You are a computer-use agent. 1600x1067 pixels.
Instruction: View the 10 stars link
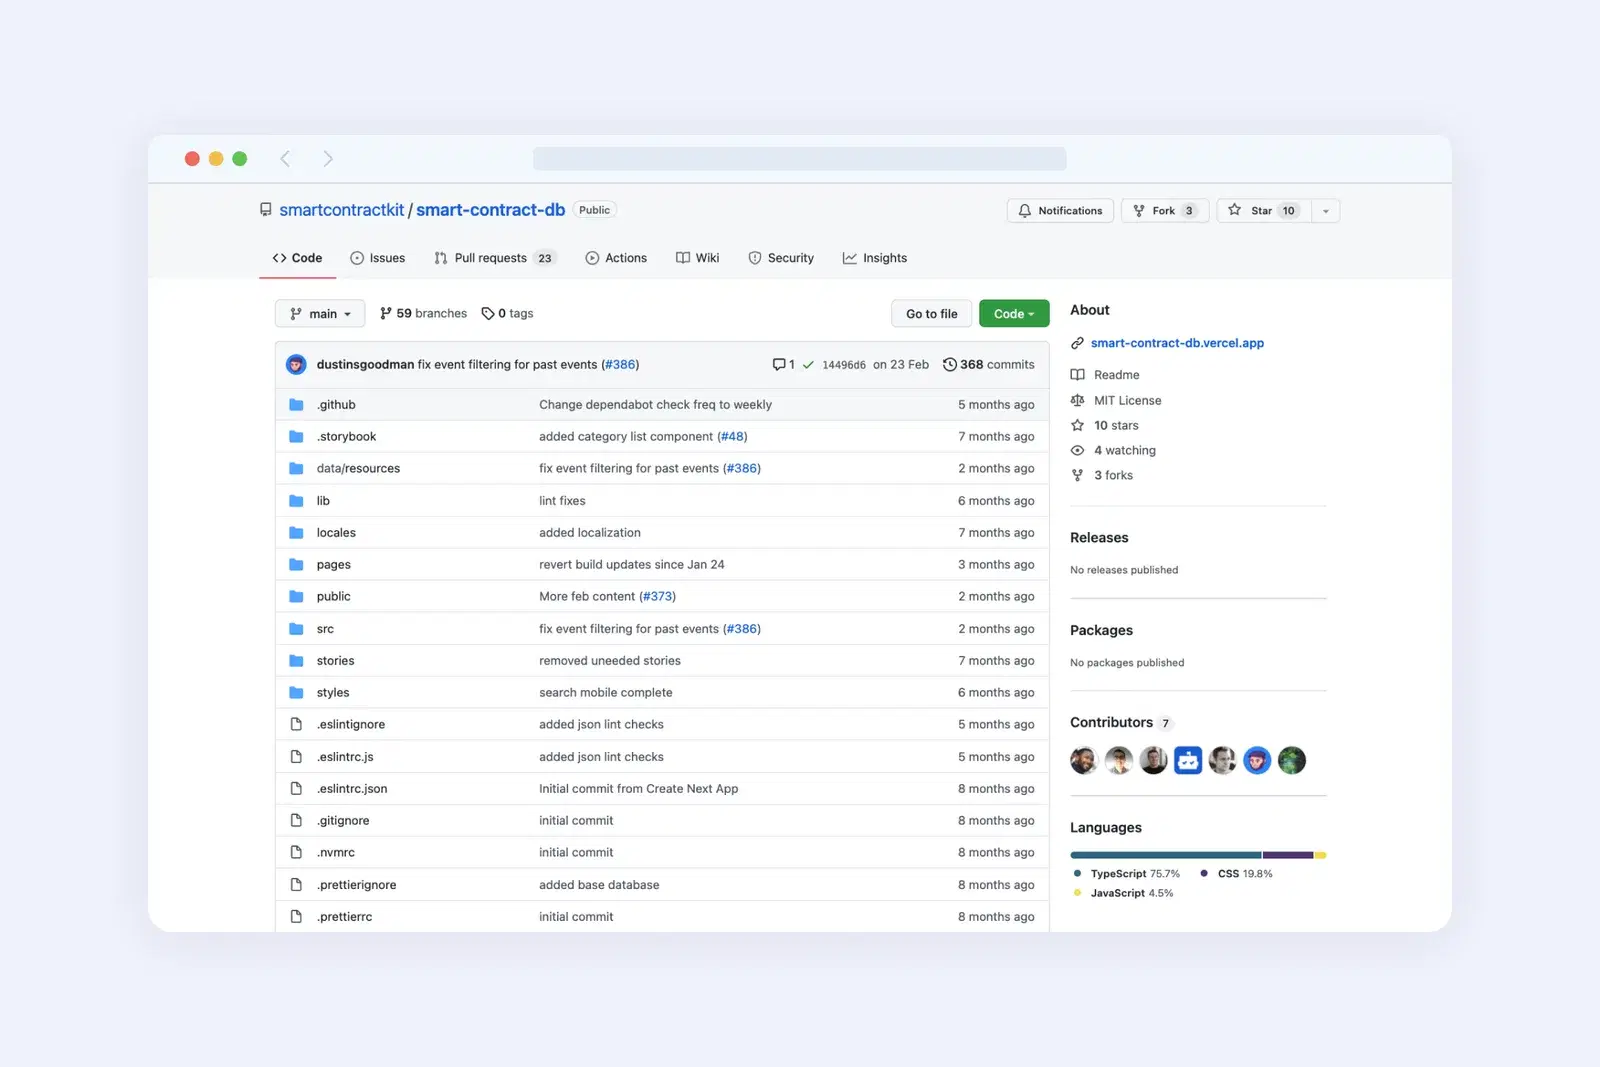(1104, 426)
